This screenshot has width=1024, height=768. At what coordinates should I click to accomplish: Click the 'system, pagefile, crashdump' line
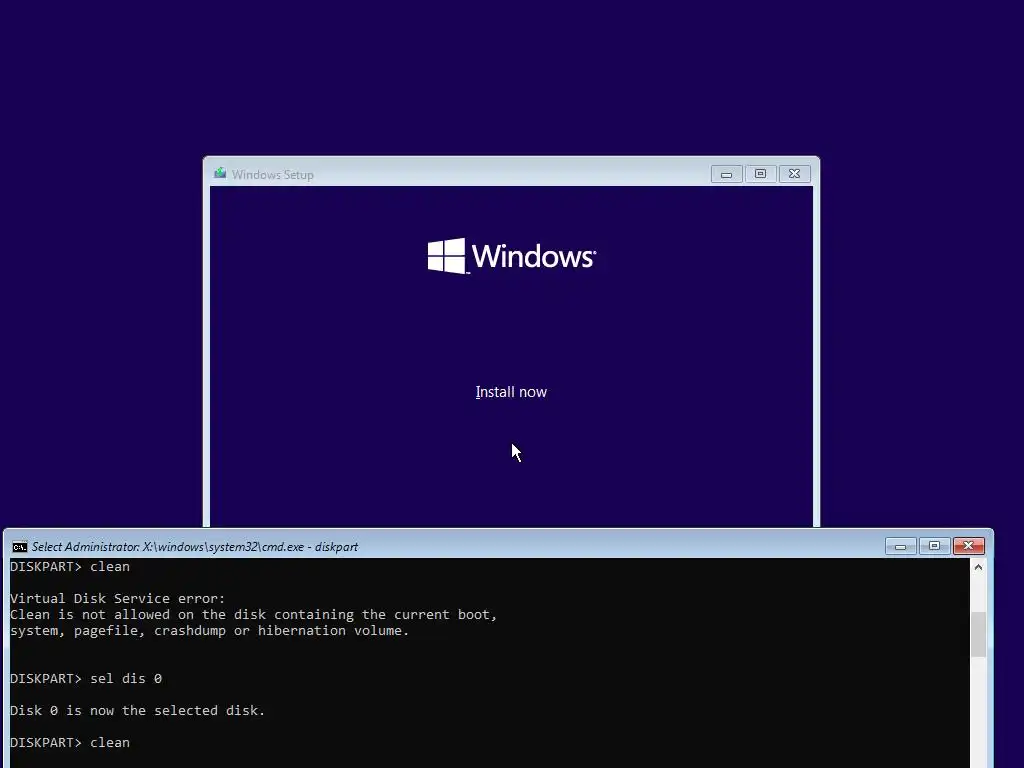[210, 631]
